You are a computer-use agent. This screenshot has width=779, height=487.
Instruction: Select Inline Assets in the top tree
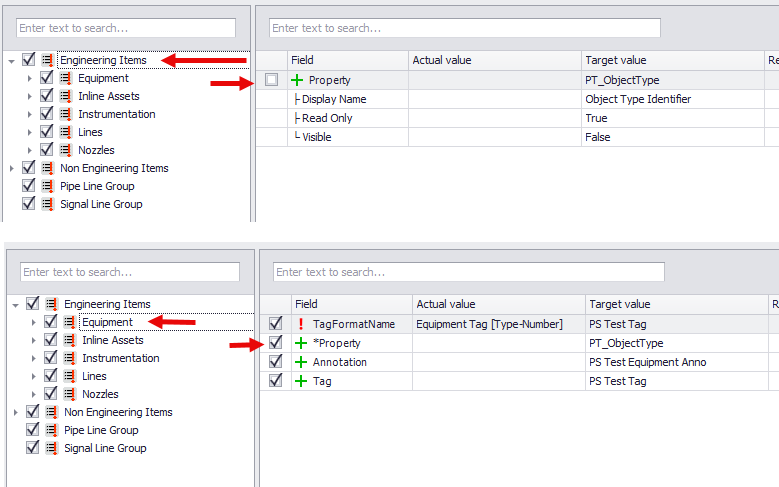click(x=108, y=96)
